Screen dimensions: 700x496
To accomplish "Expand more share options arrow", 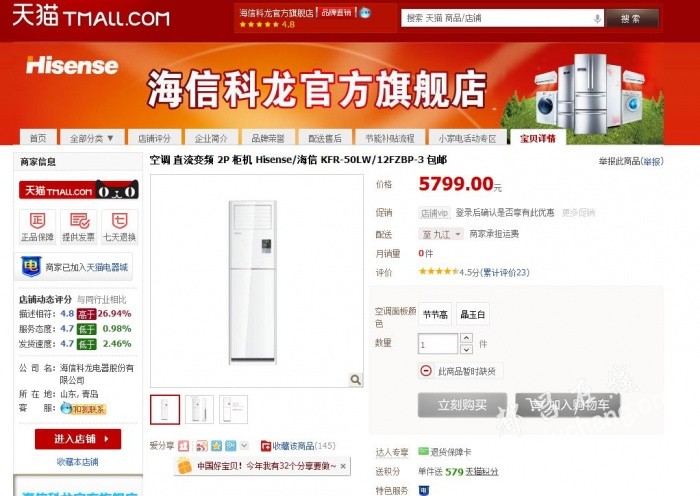I will [244, 445].
